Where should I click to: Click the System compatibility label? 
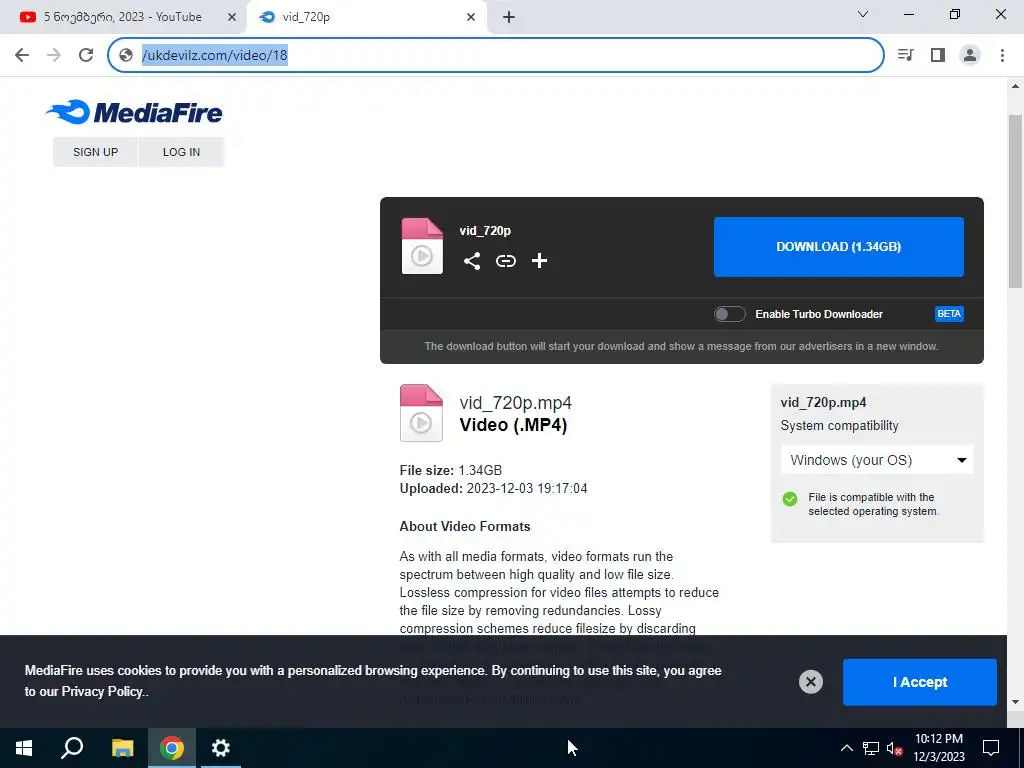(x=839, y=426)
